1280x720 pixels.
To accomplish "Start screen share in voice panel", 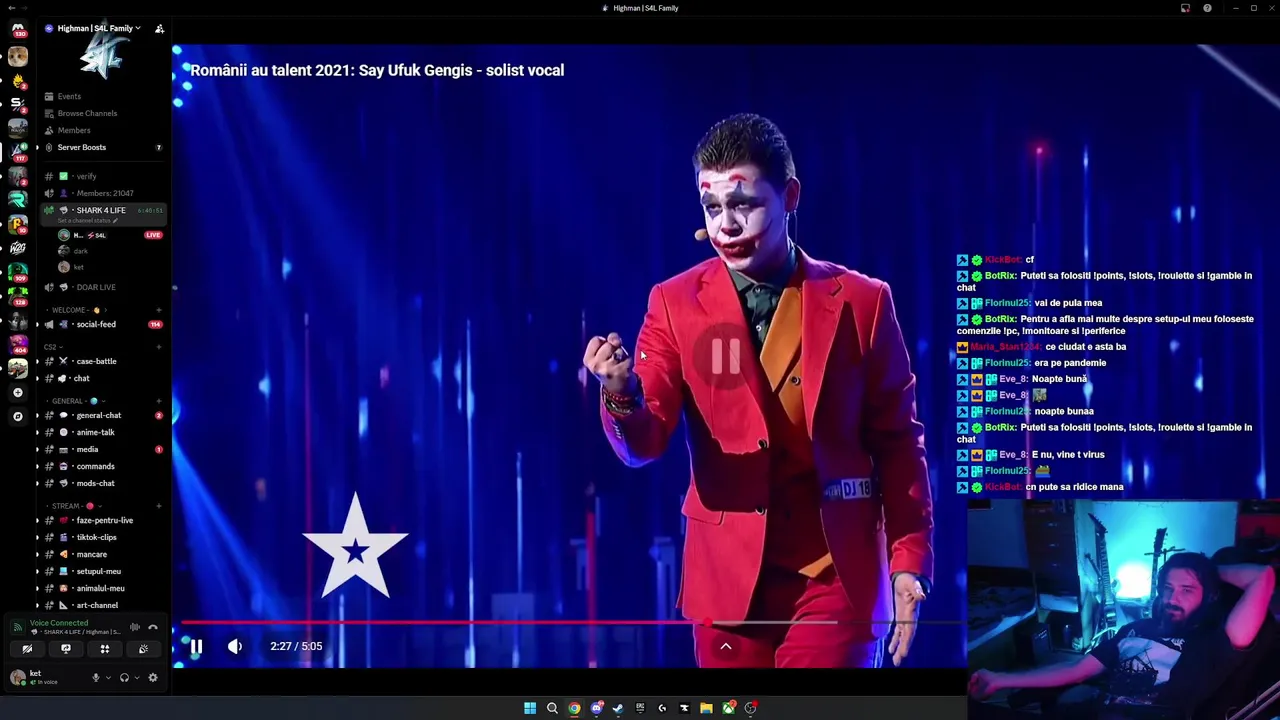I will [x=66, y=649].
